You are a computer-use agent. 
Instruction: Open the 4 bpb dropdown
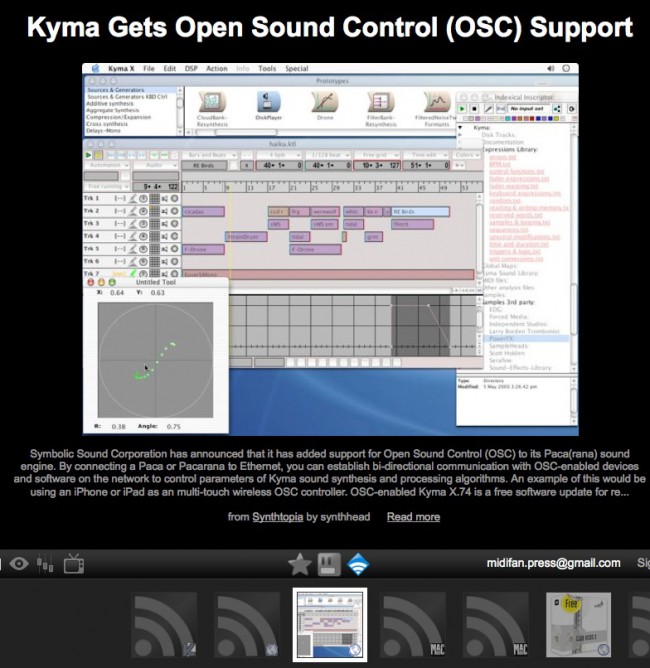click(x=279, y=155)
